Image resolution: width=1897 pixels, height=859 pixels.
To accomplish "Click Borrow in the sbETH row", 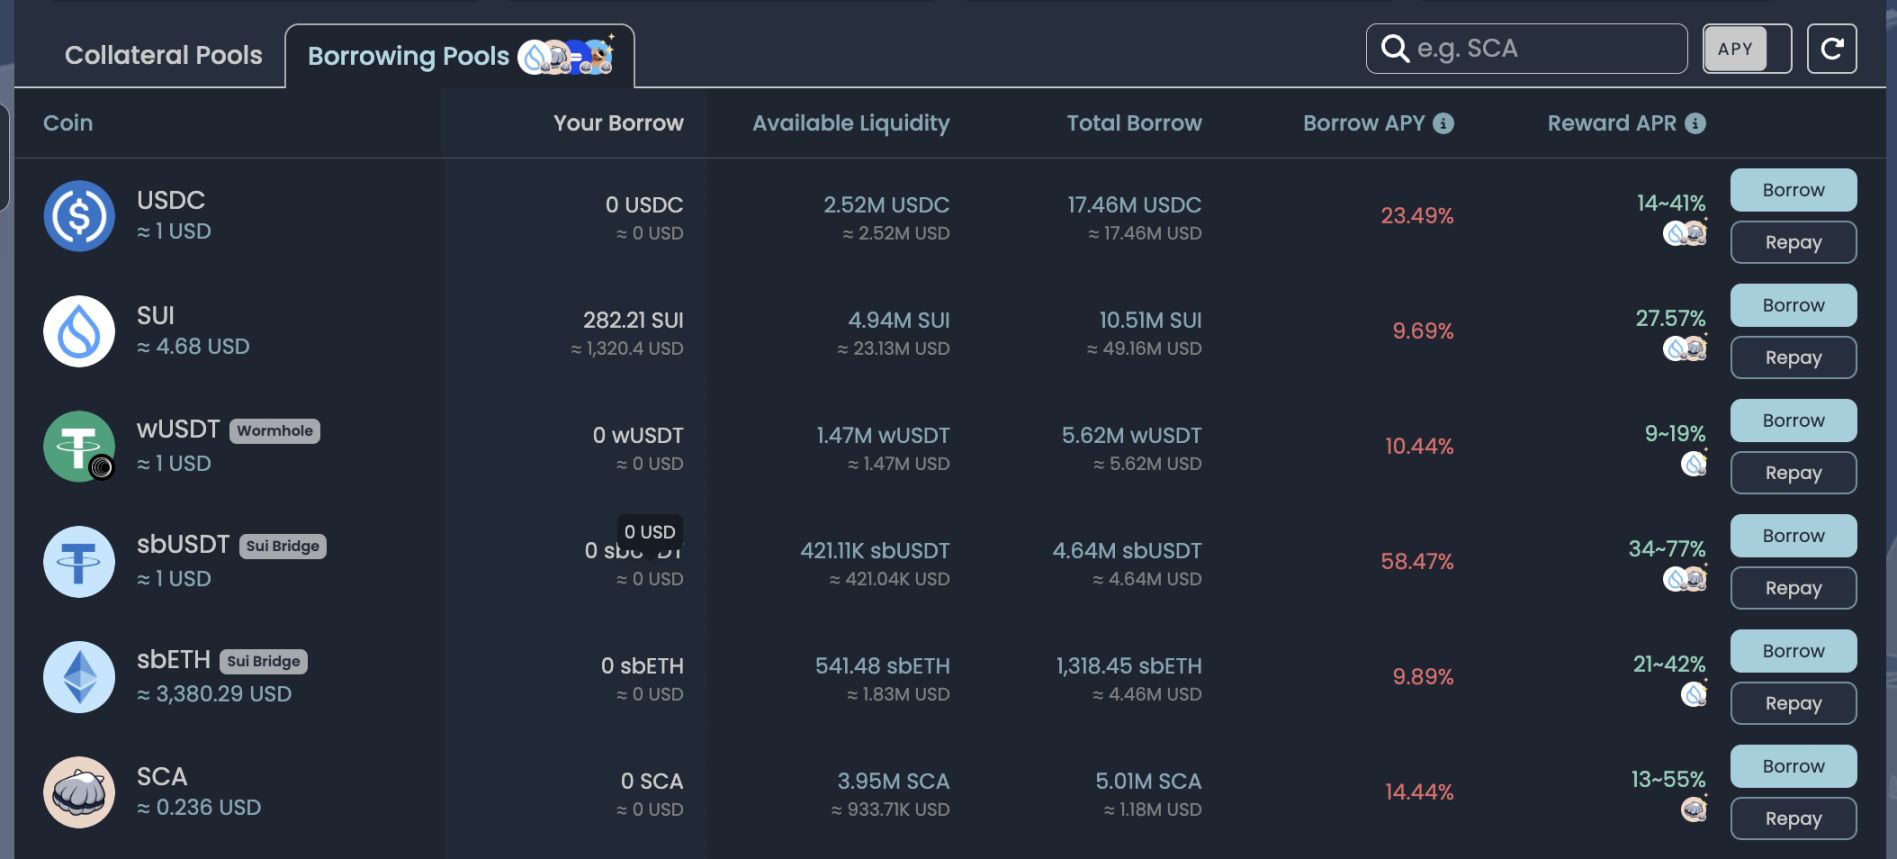I will coord(1793,651).
